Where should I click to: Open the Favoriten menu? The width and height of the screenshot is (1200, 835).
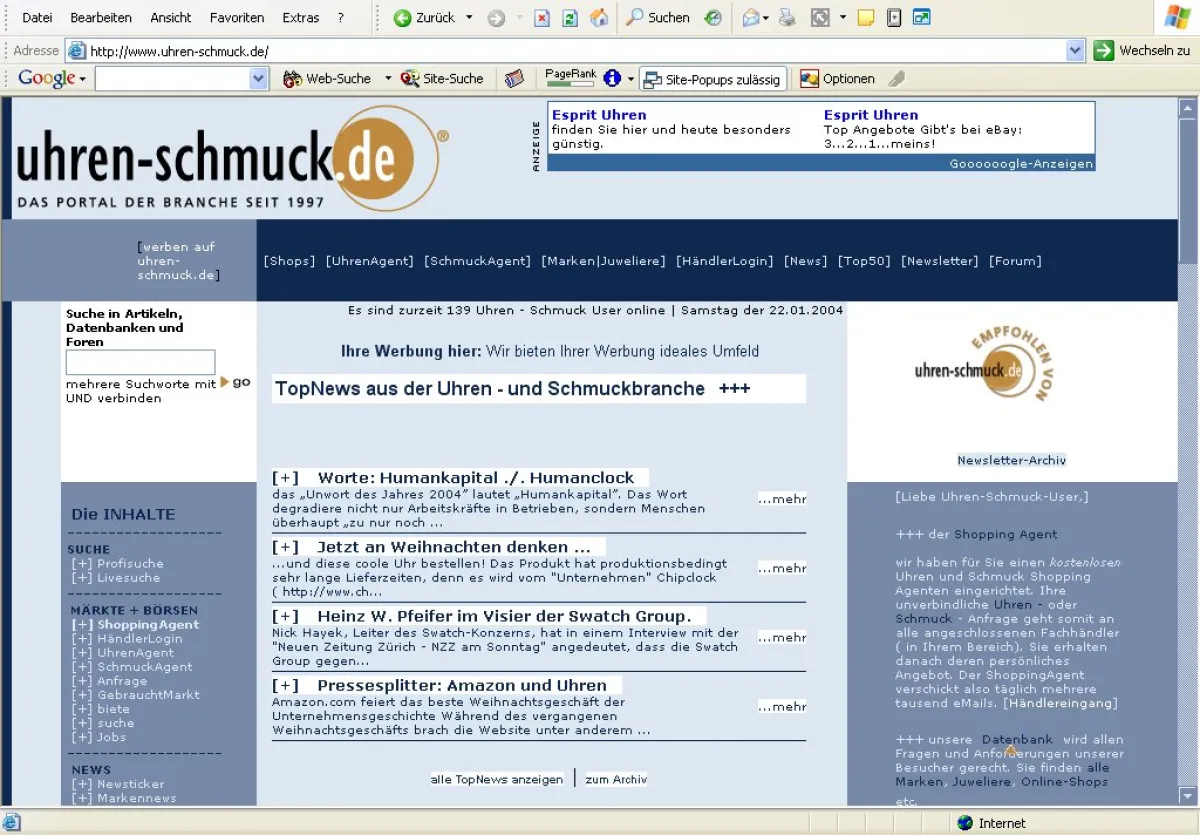(x=237, y=18)
